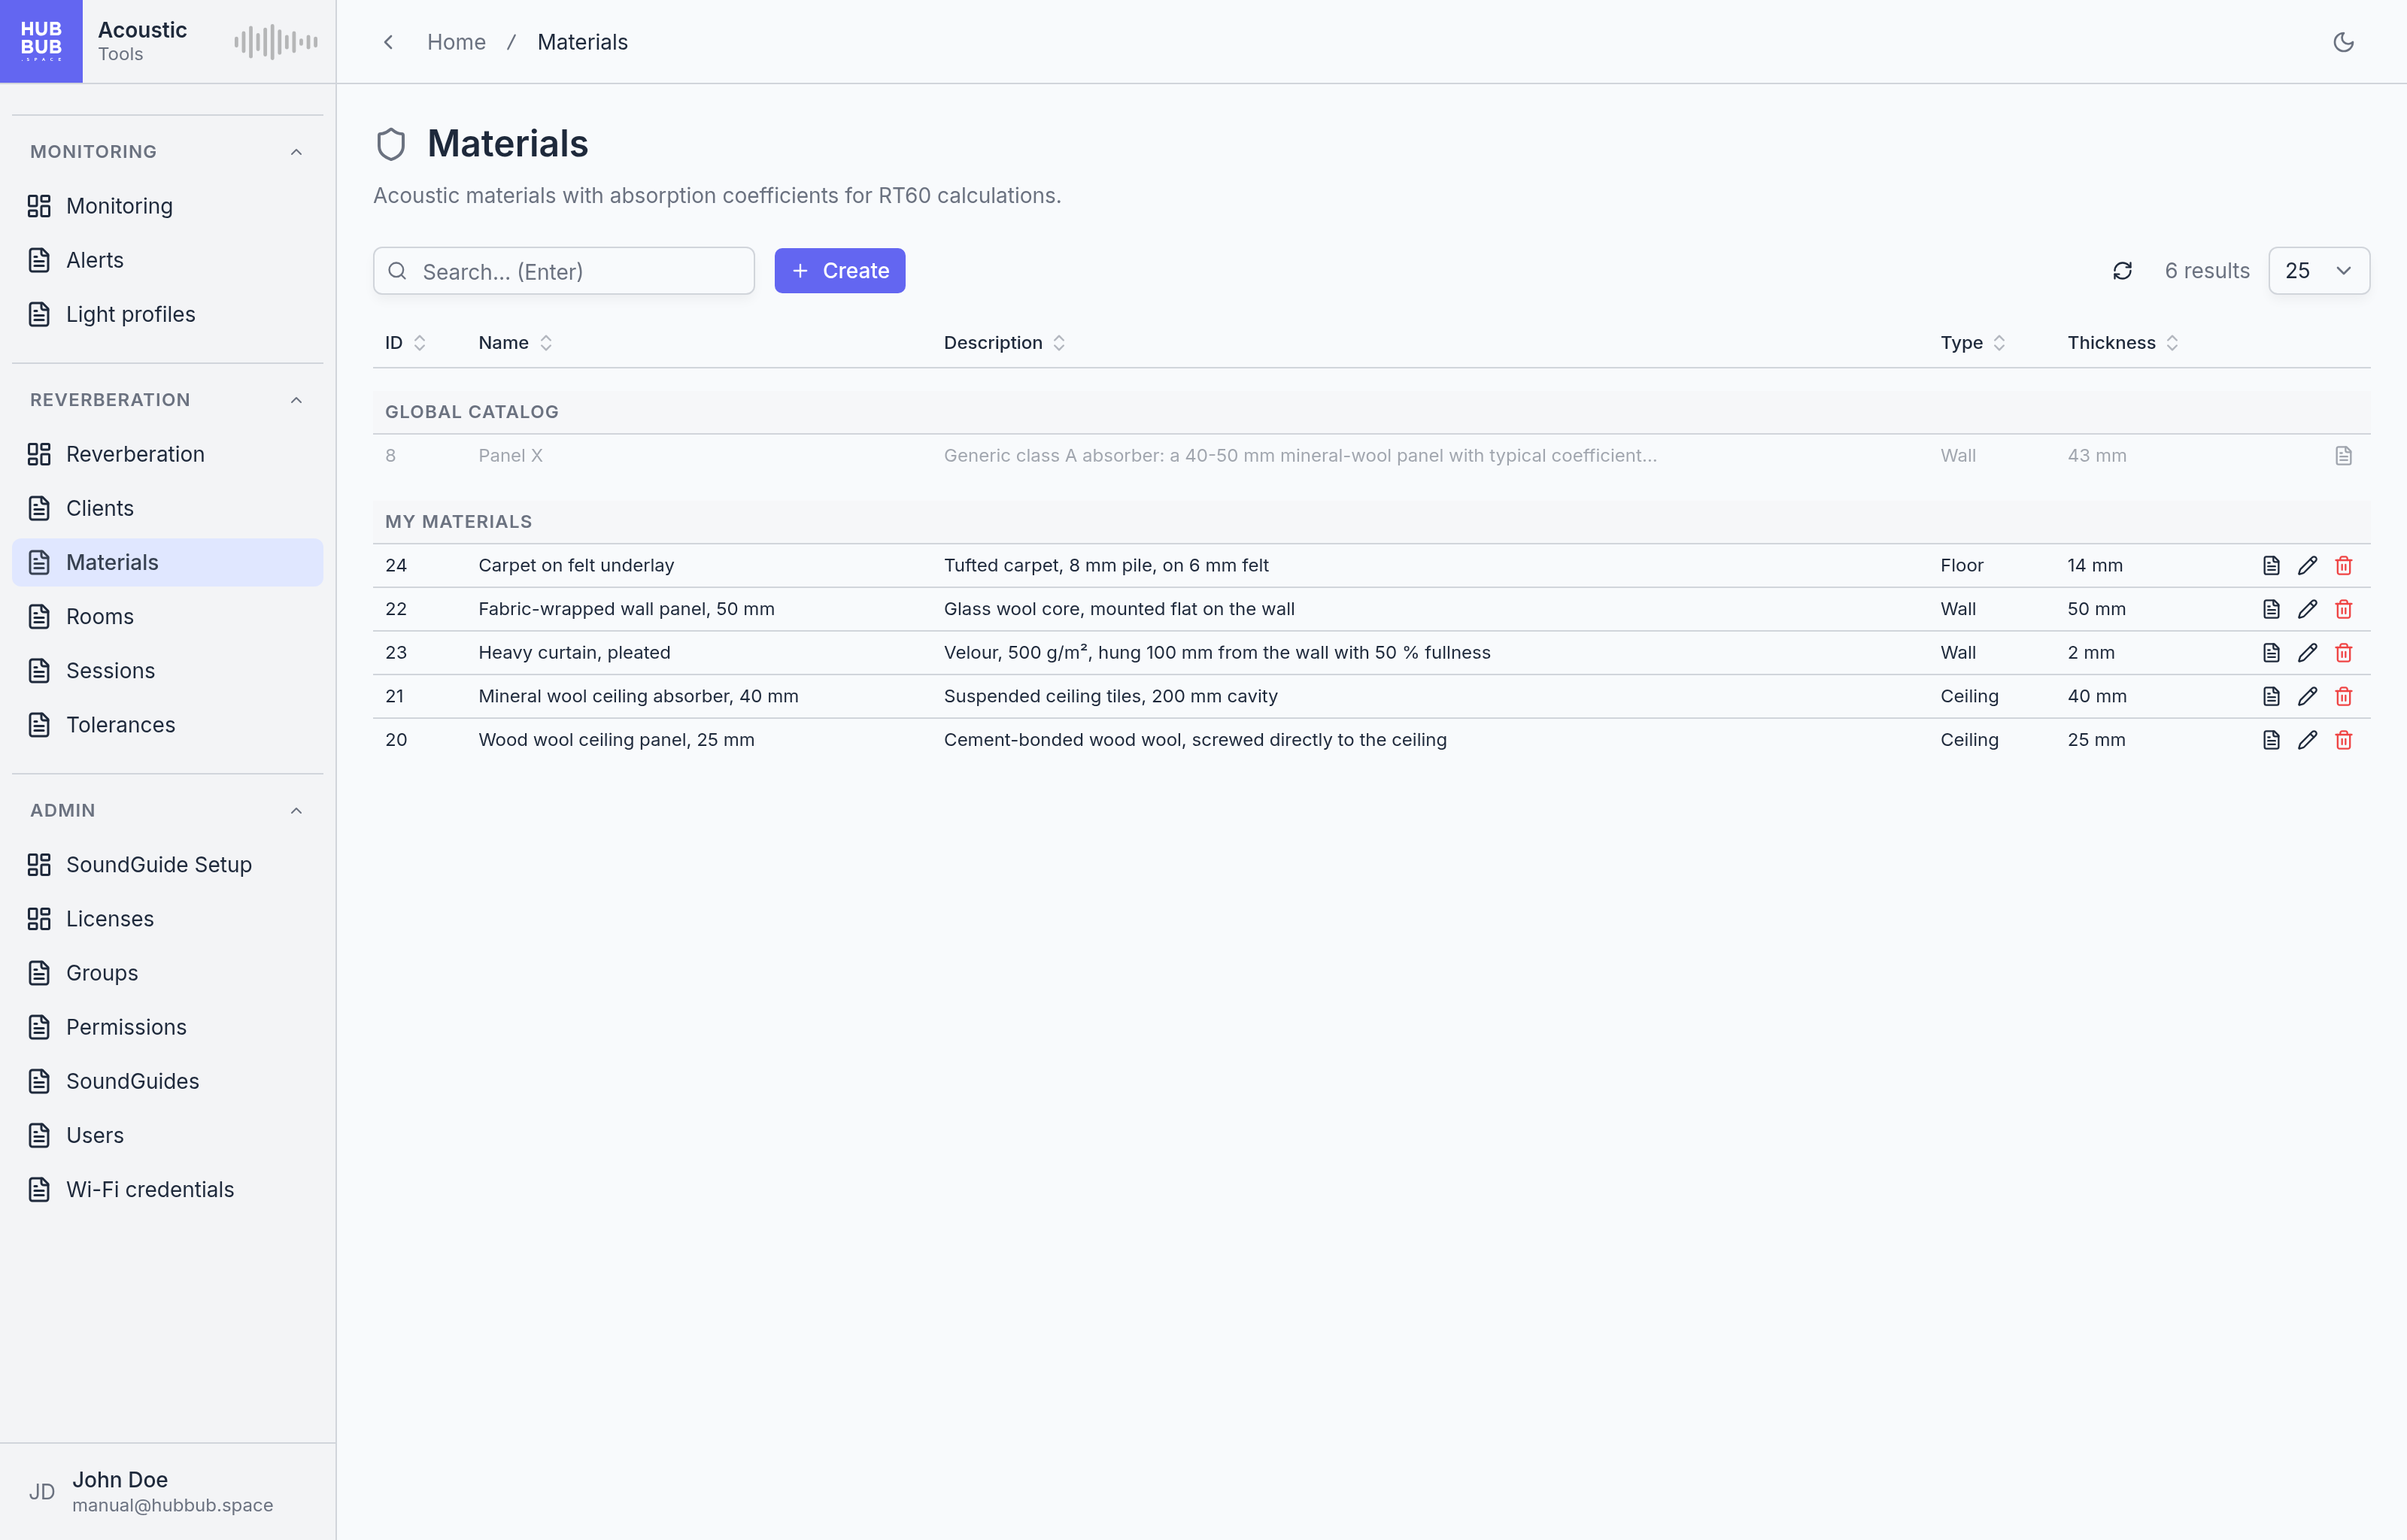Open Rooms in the sidebar
Image resolution: width=2407 pixels, height=1540 pixels.
(x=168, y=617)
